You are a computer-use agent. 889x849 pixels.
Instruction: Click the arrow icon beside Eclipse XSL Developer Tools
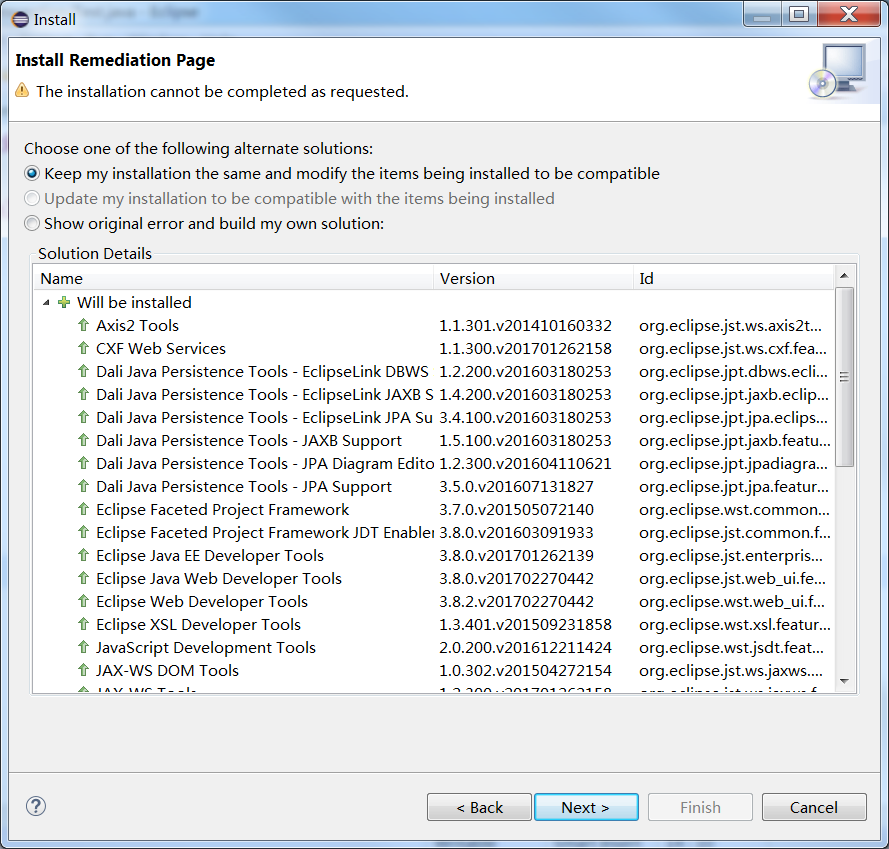[83, 624]
